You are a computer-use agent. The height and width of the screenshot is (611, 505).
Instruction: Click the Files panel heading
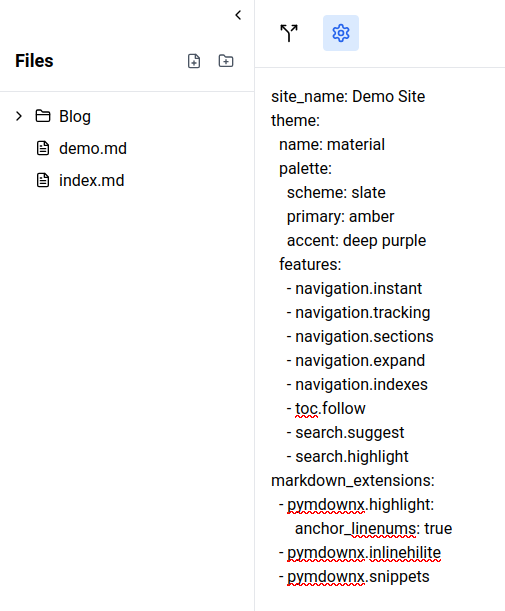point(34,61)
